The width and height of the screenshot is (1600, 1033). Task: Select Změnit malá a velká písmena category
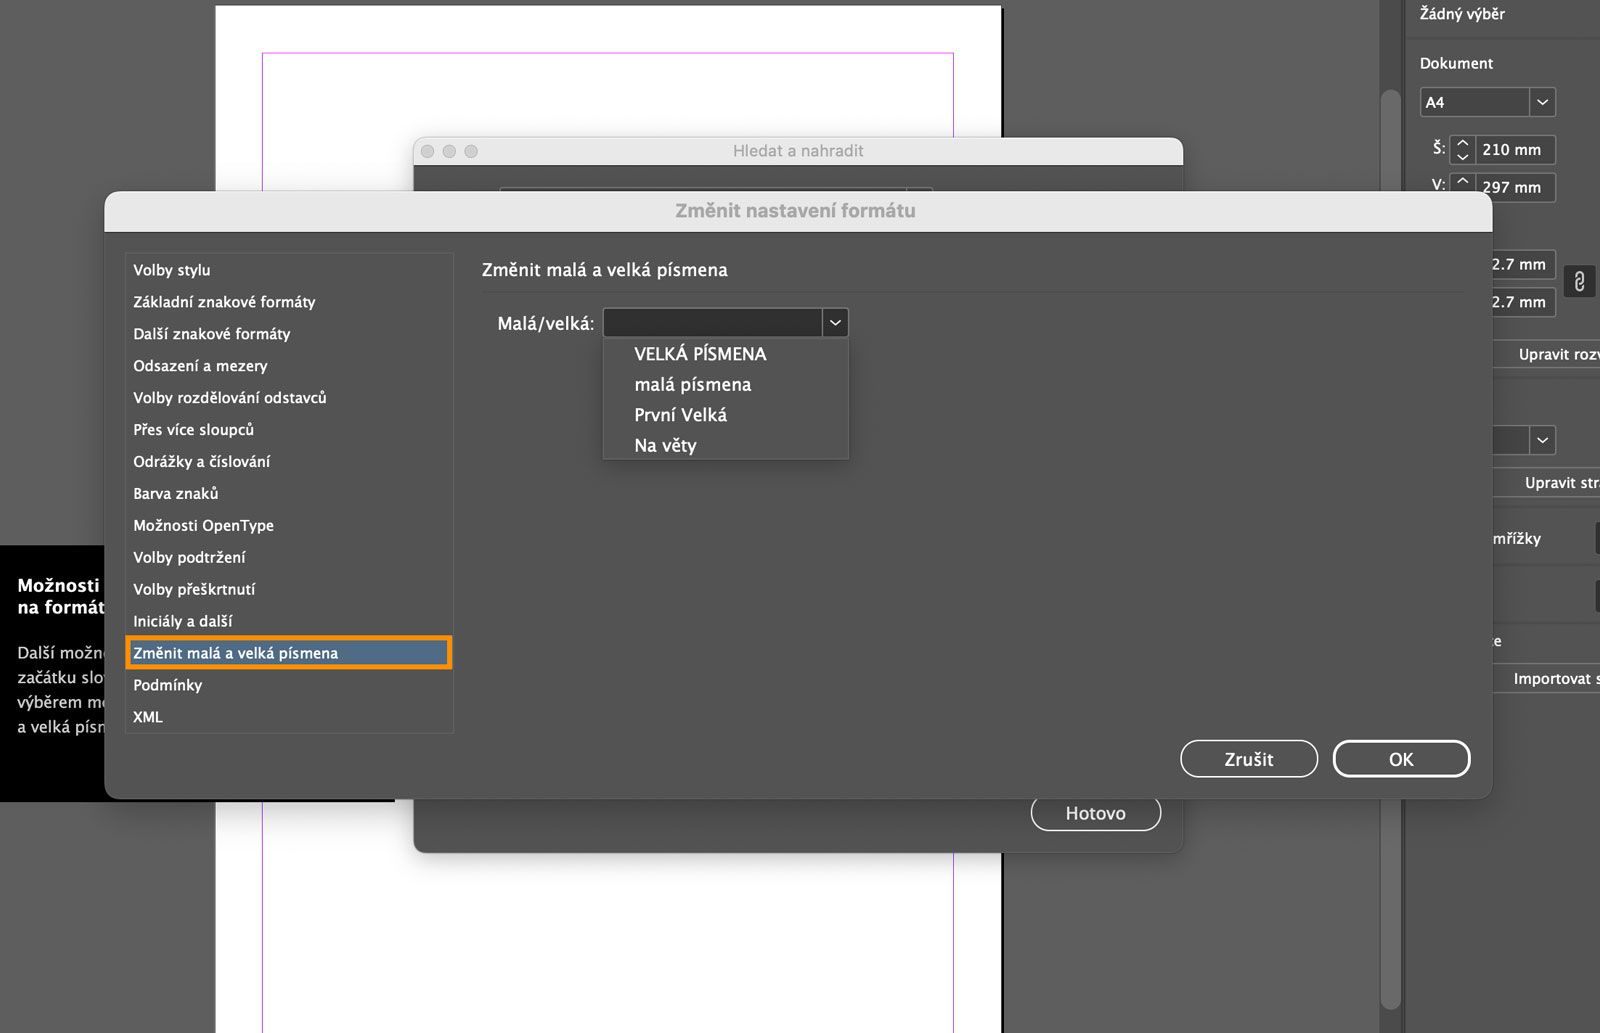[289, 653]
